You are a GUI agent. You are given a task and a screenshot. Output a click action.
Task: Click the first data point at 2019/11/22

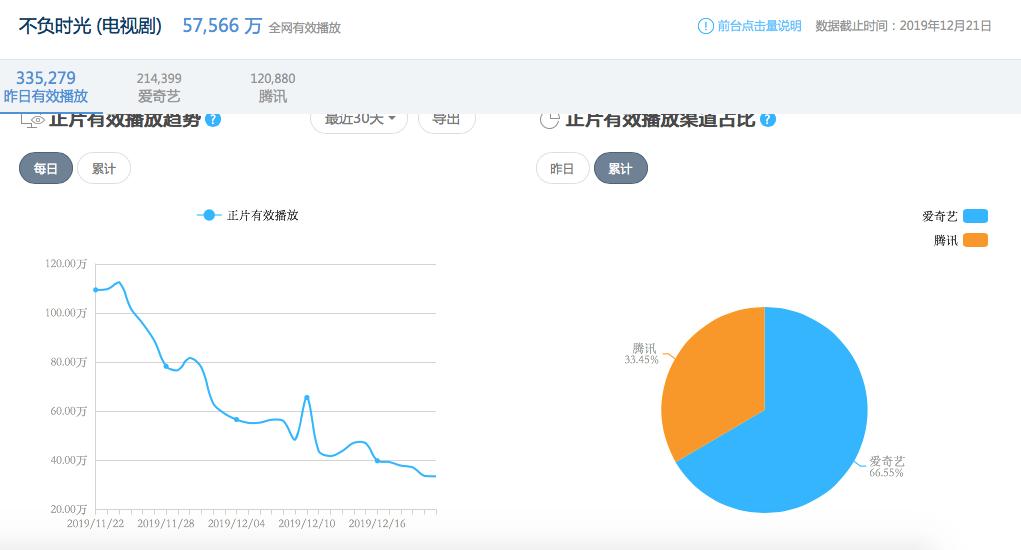point(96,290)
